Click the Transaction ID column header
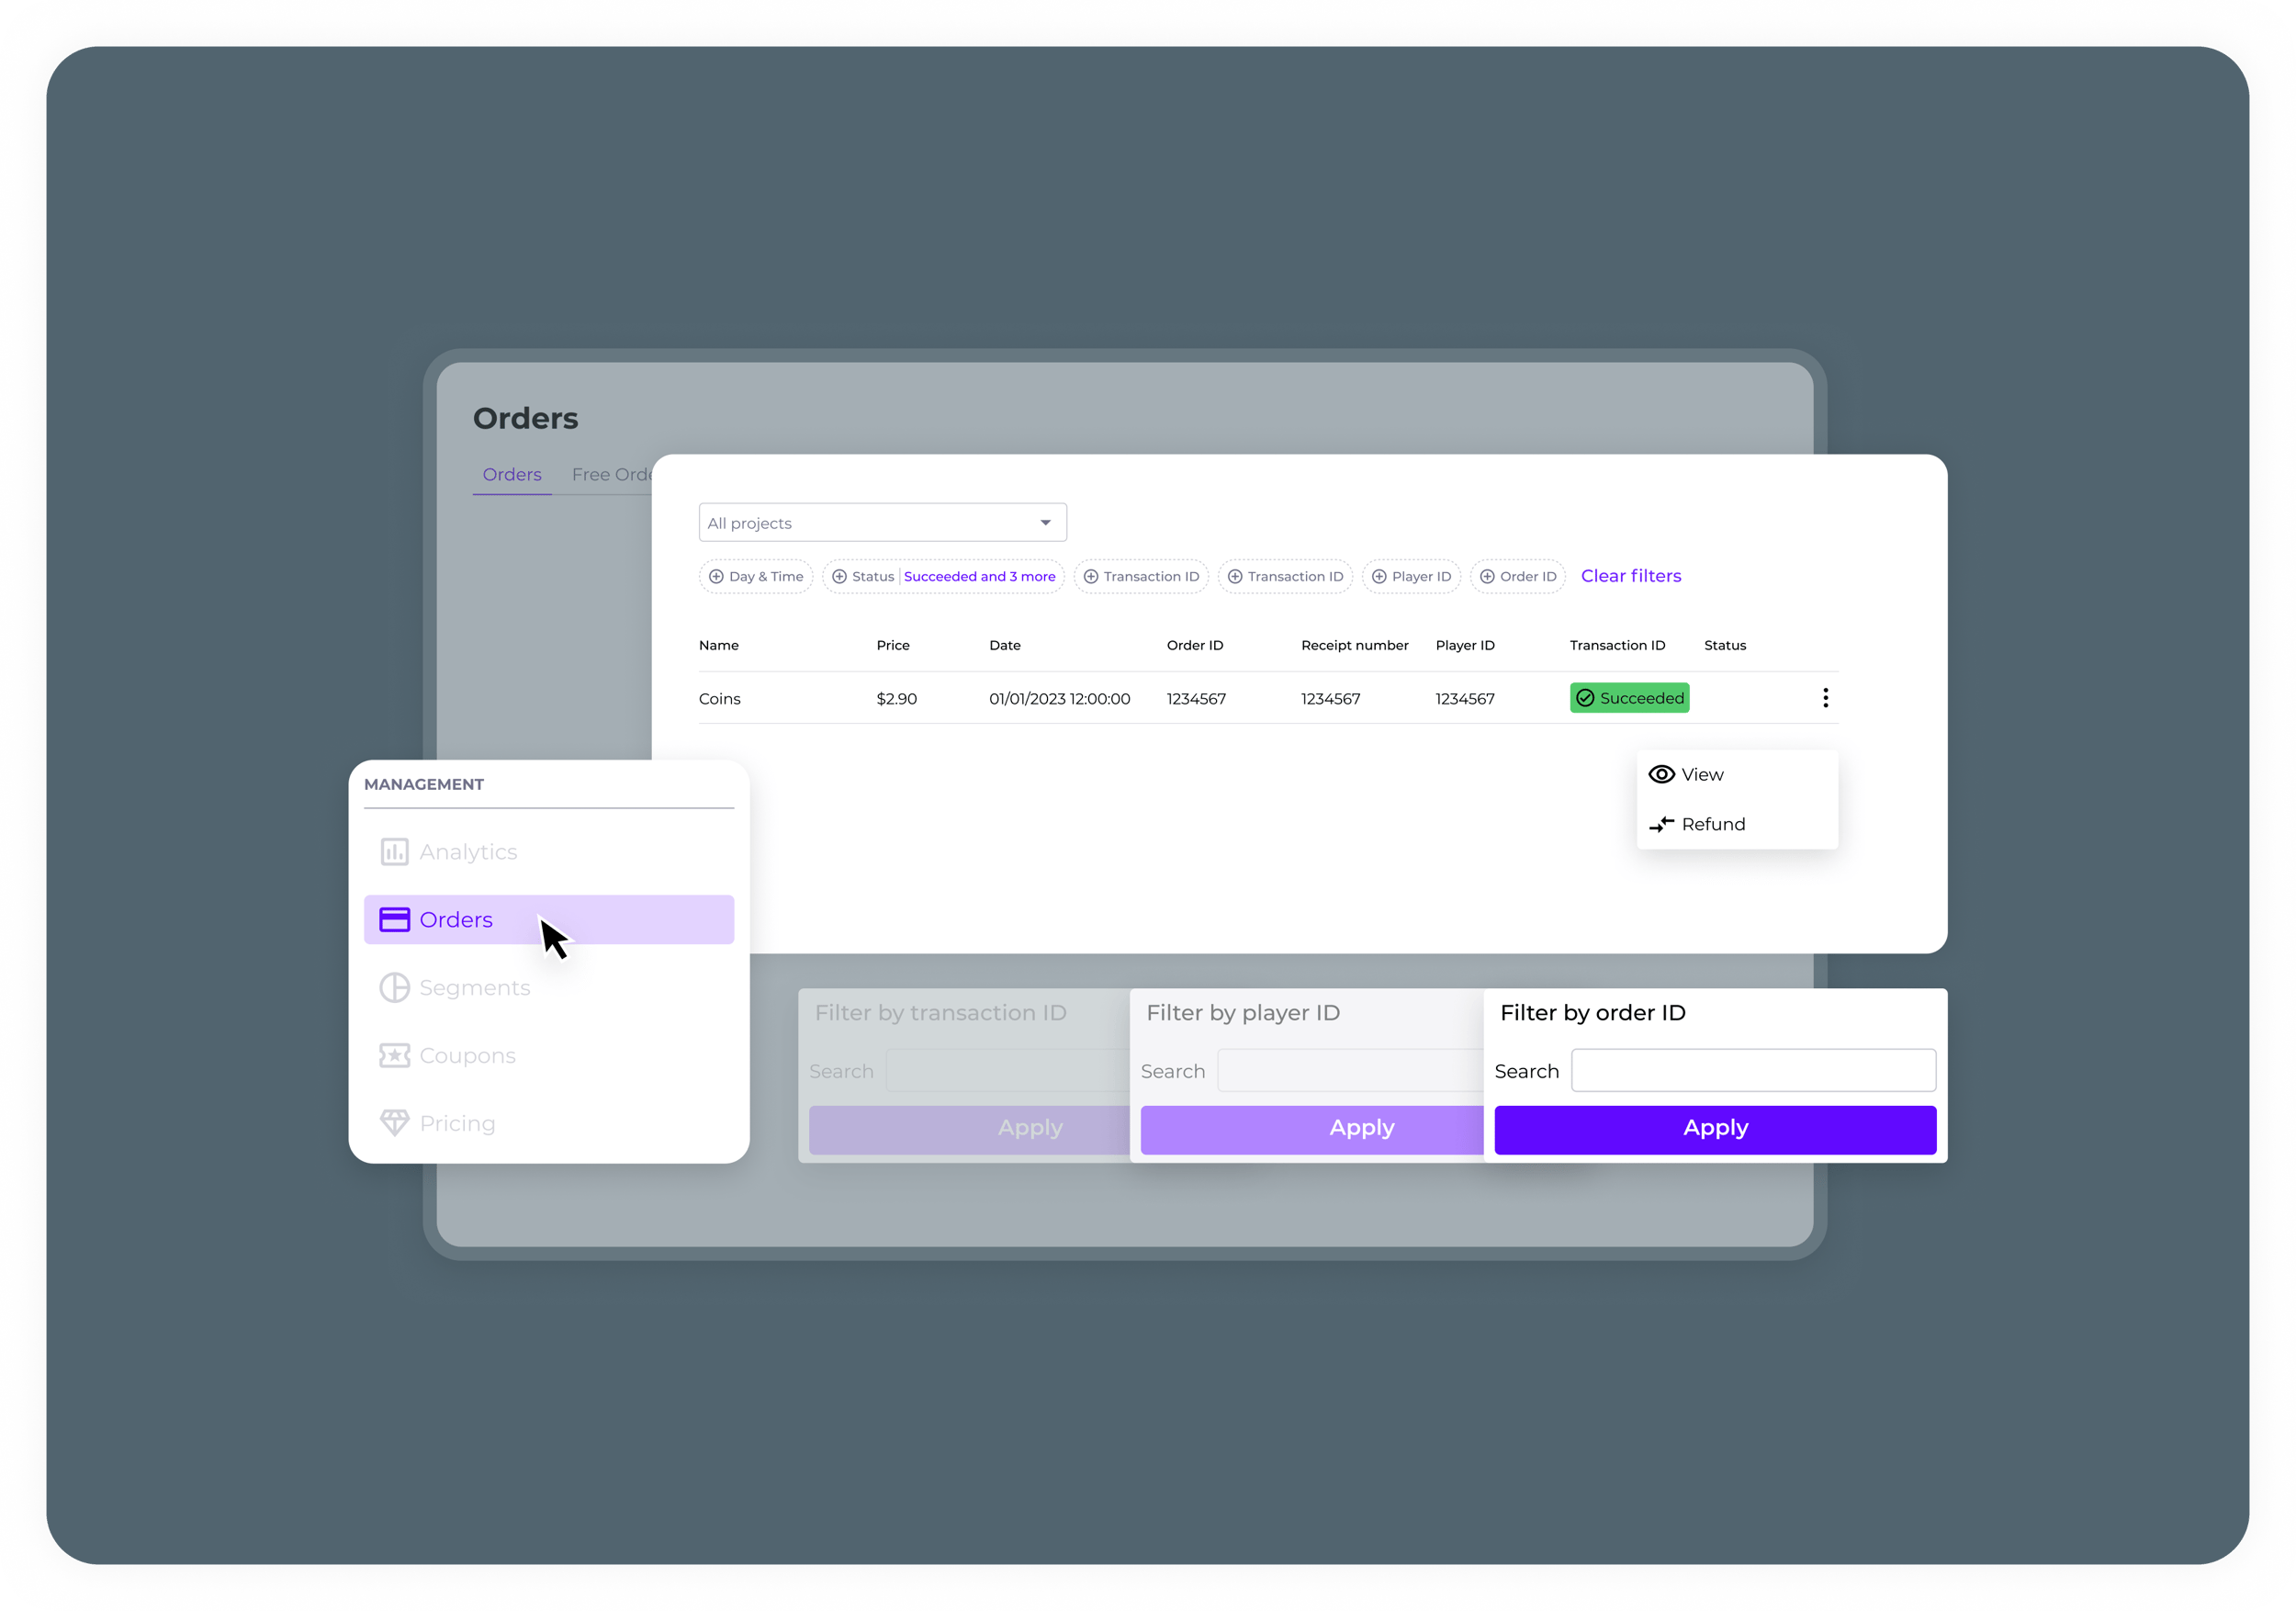2296x1611 pixels. pyautogui.click(x=1617, y=646)
